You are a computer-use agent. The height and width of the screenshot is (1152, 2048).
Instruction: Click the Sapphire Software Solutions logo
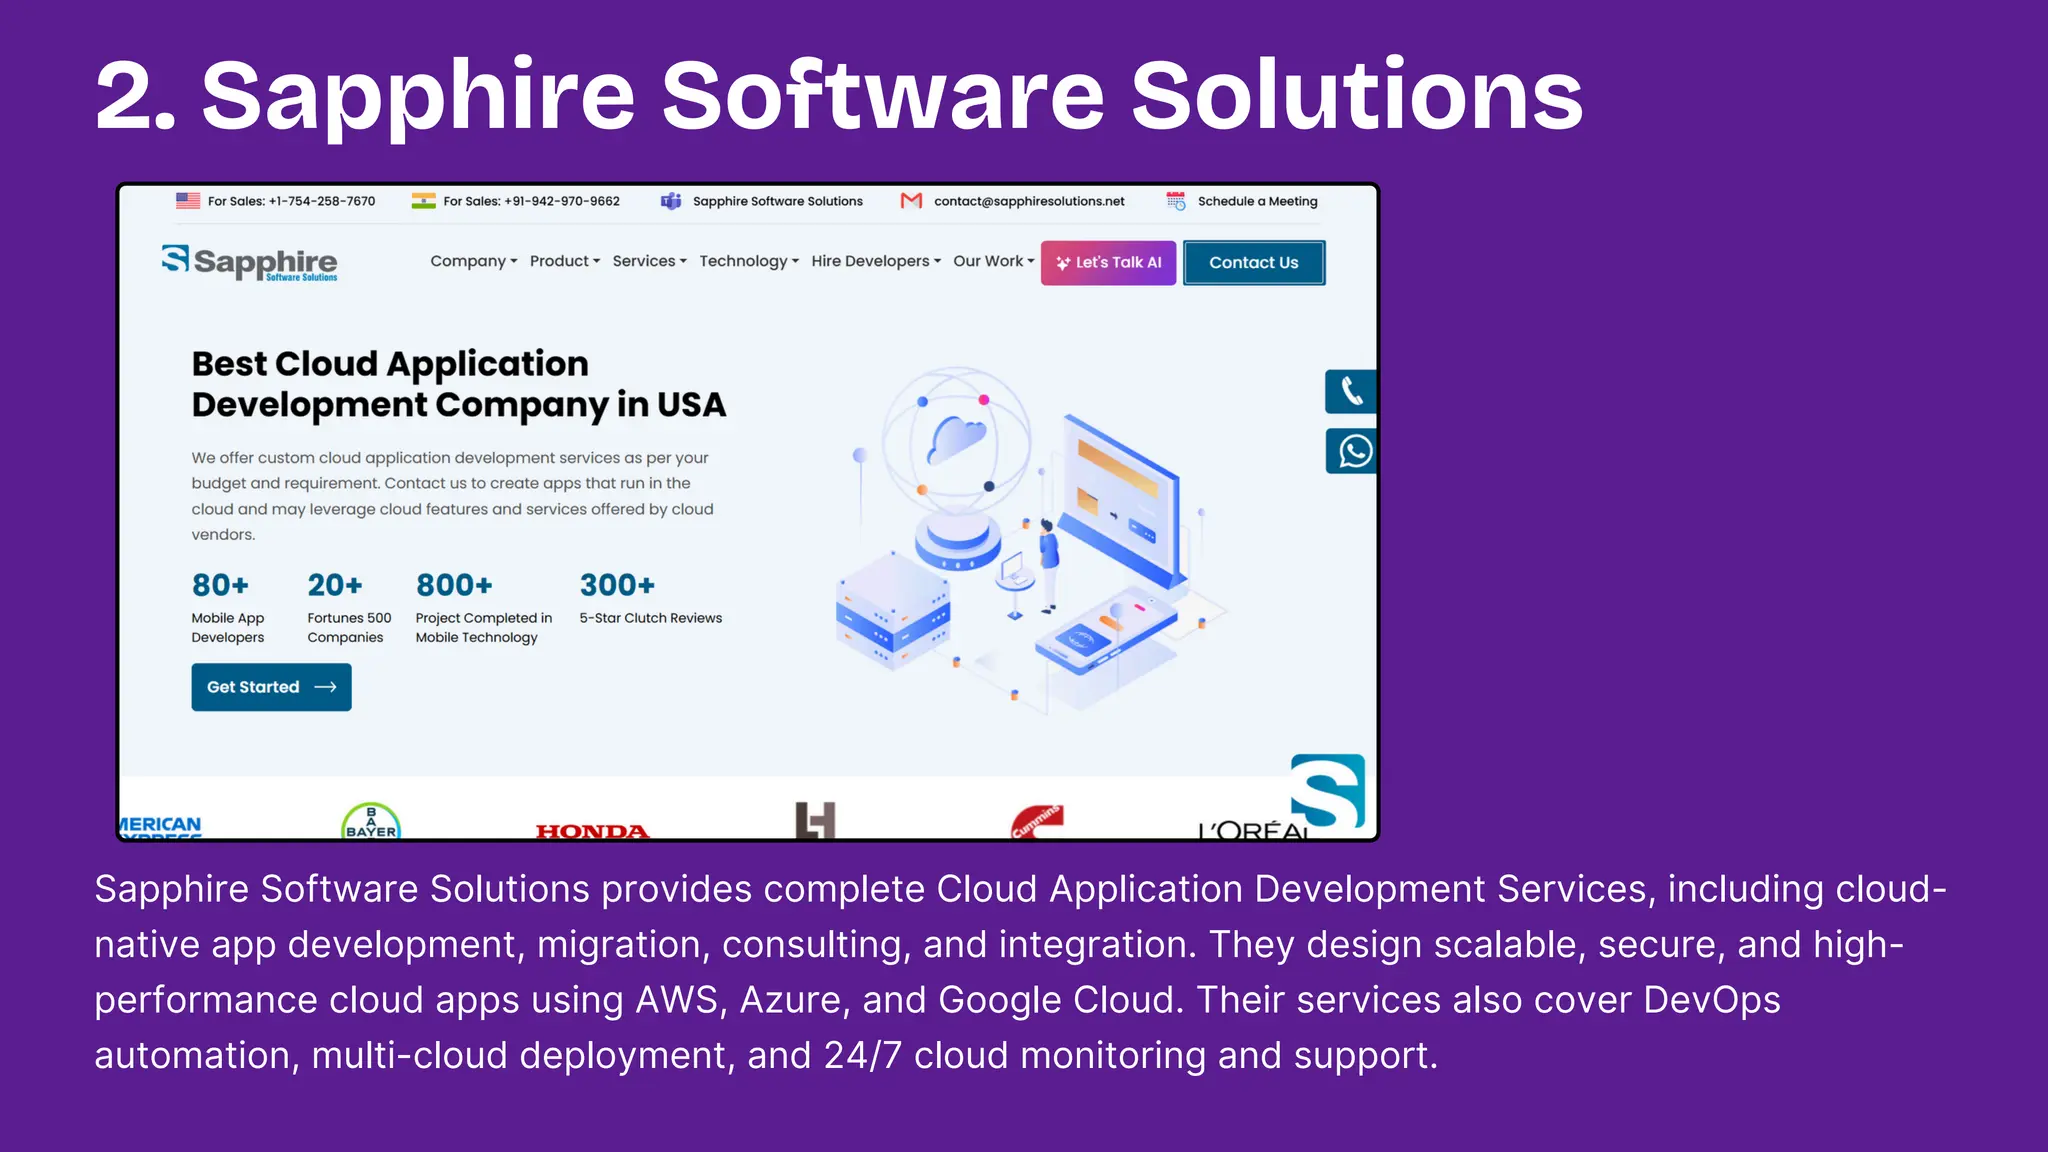click(x=250, y=263)
